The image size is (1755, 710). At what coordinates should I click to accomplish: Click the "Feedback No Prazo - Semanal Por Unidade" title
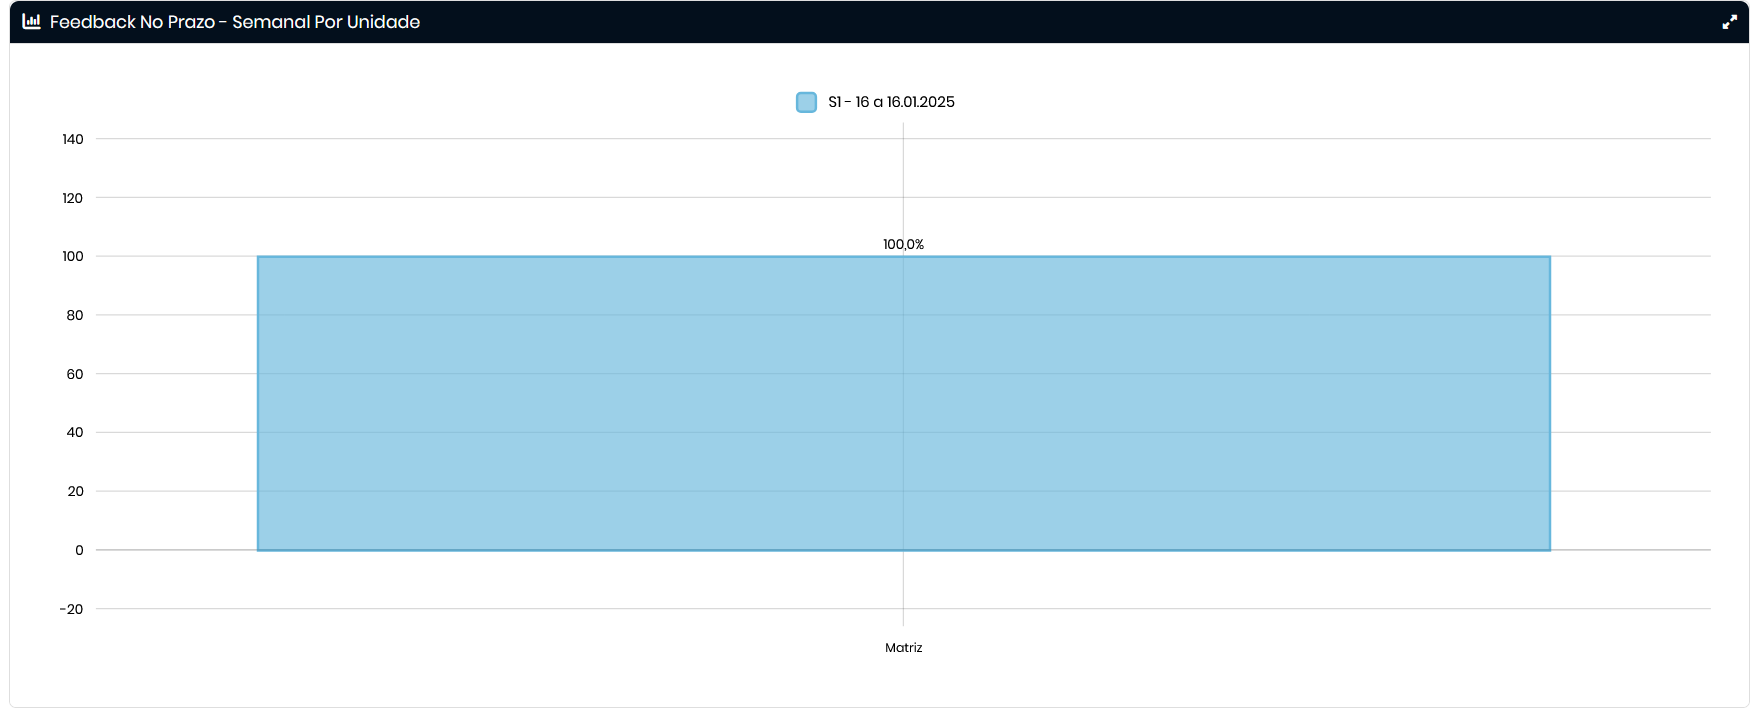click(x=235, y=22)
